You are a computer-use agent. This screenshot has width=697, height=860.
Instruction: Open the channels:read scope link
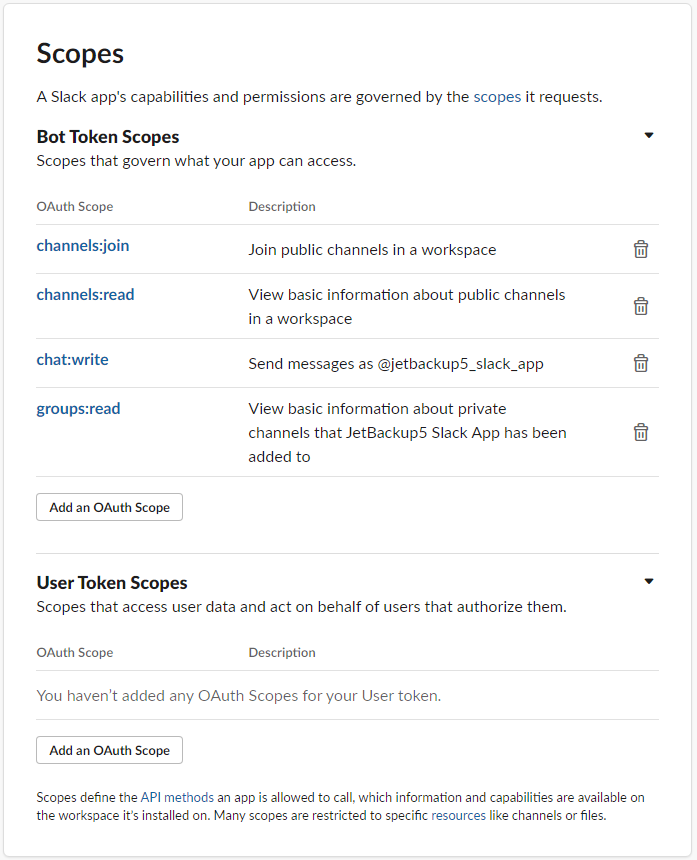[86, 295]
